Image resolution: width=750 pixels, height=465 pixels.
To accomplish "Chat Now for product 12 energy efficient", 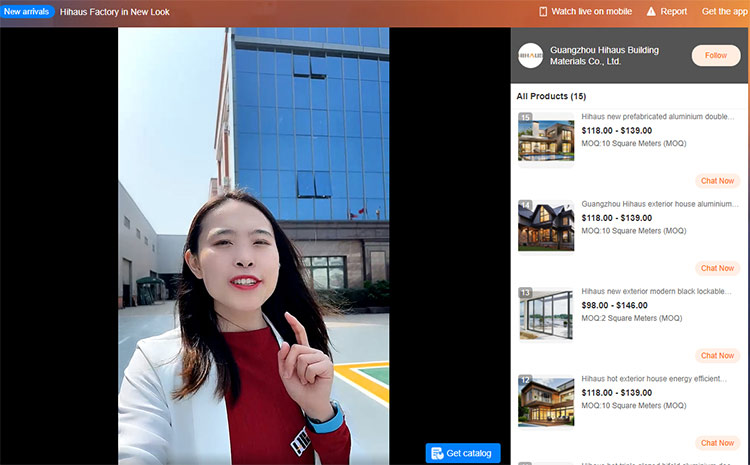I will [717, 443].
